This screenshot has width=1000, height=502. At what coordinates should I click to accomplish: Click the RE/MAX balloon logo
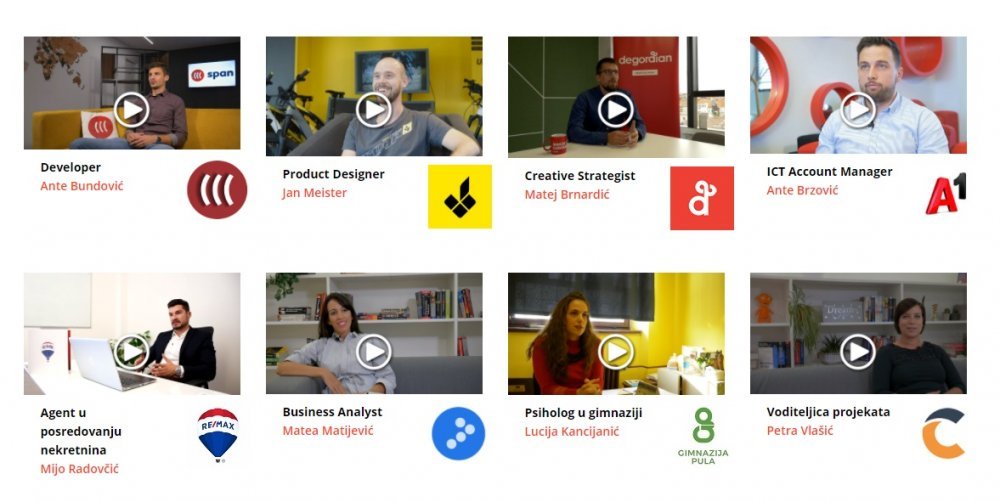point(218,434)
